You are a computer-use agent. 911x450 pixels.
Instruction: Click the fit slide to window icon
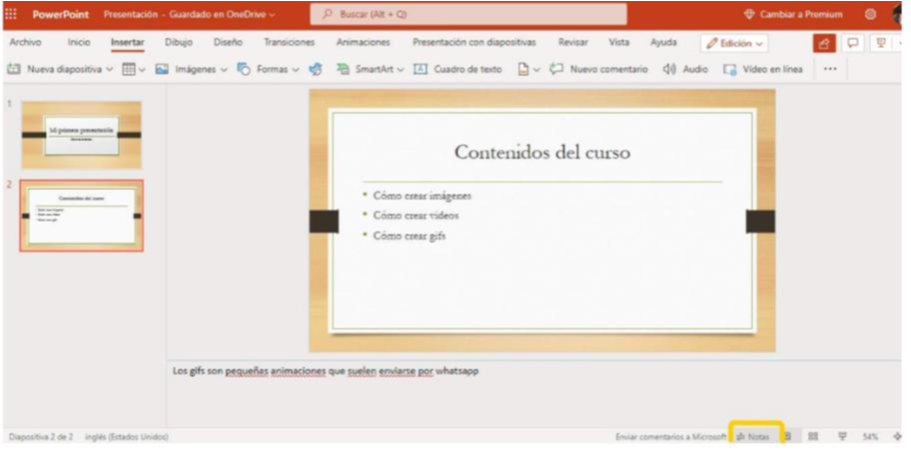click(x=897, y=437)
